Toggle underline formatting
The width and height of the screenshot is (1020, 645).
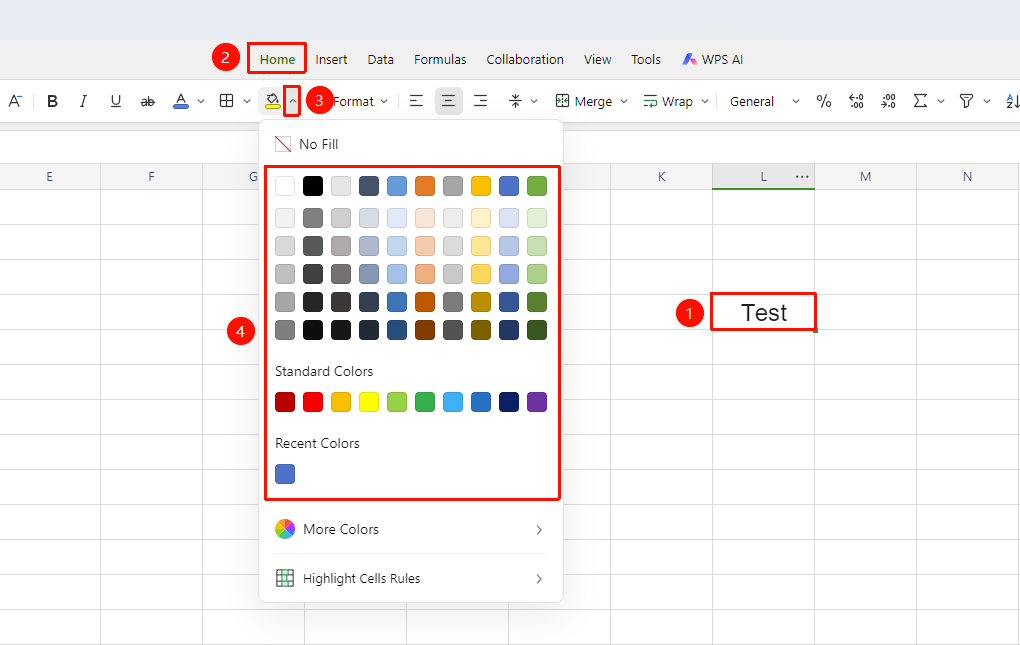[x=116, y=101]
